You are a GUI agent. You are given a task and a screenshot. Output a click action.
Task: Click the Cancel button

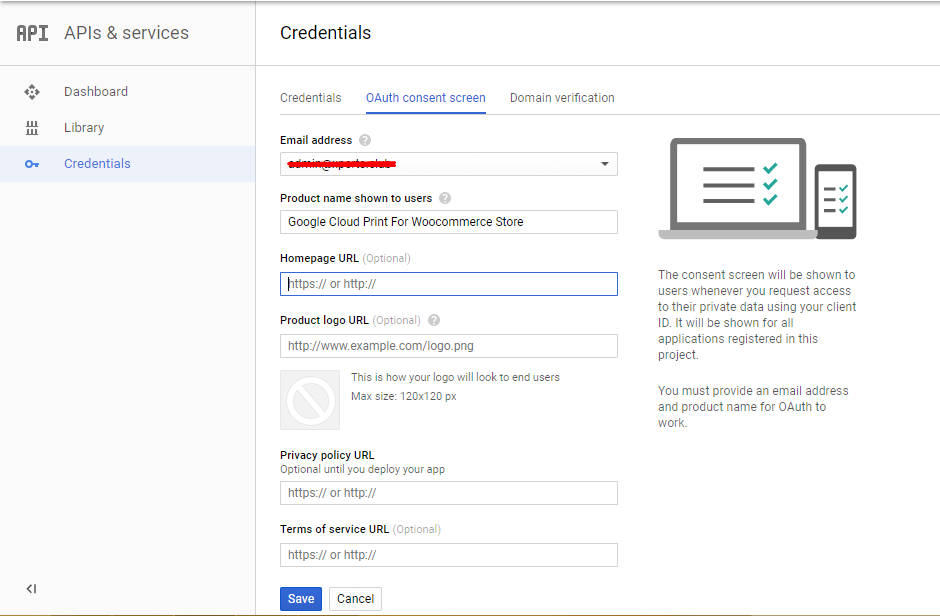(x=355, y=599)
